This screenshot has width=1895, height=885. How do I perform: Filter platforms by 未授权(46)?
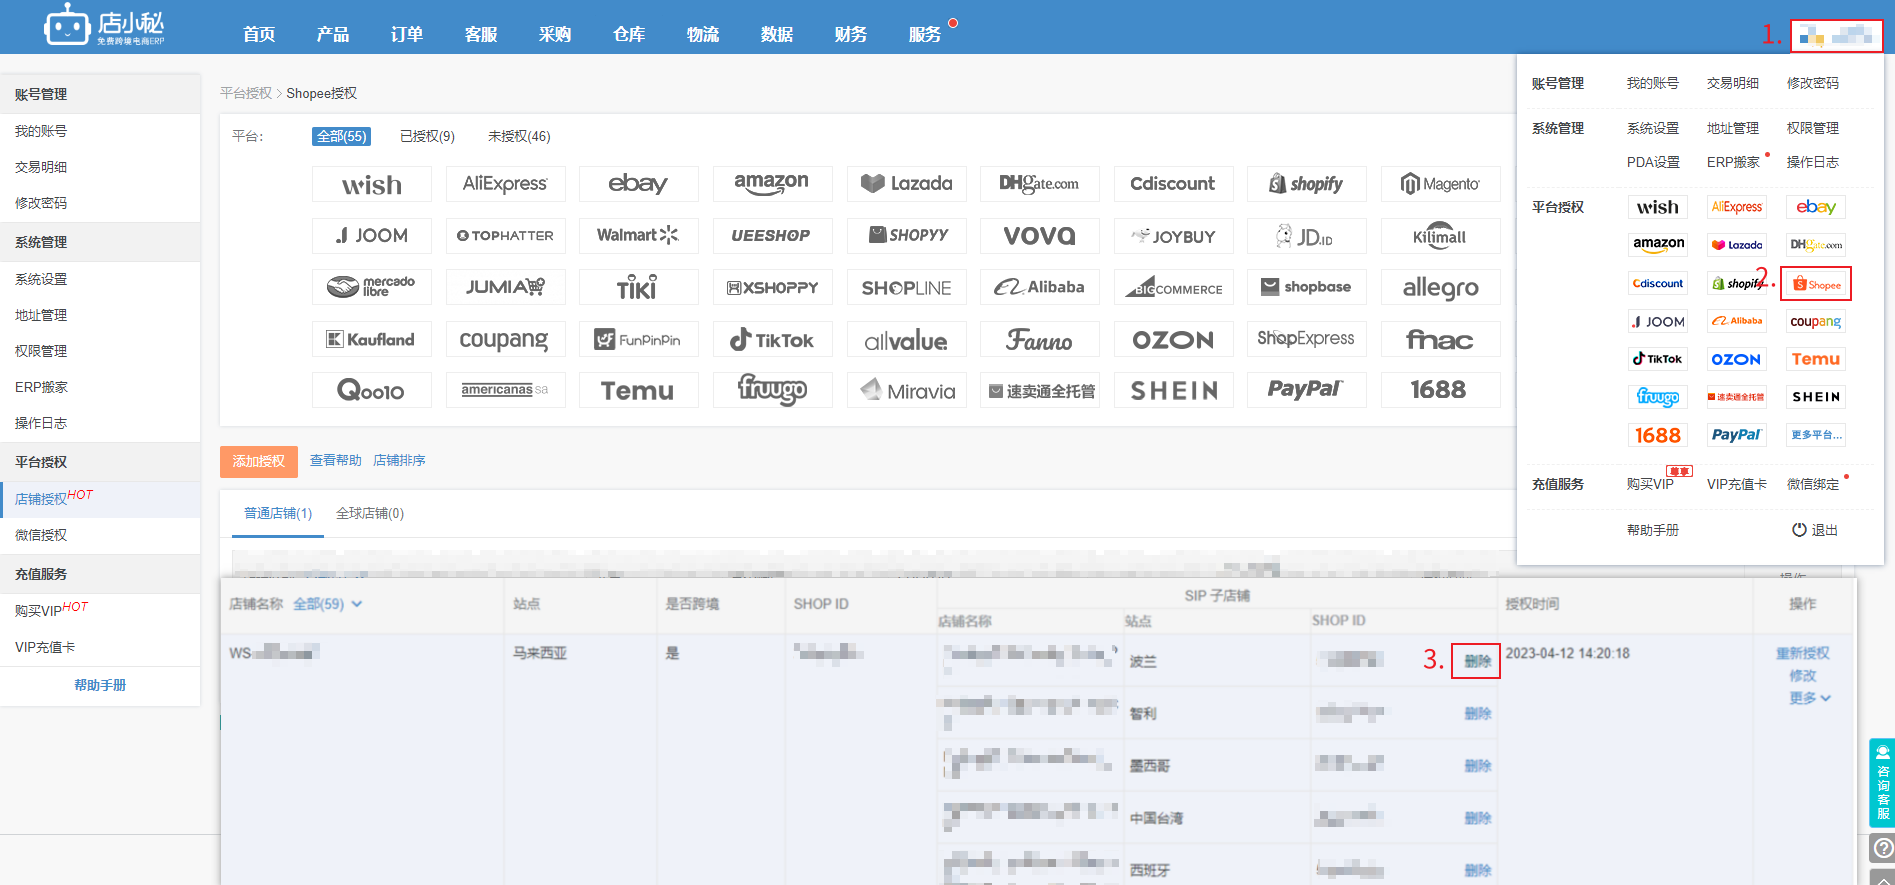click(x=519, y=136)
